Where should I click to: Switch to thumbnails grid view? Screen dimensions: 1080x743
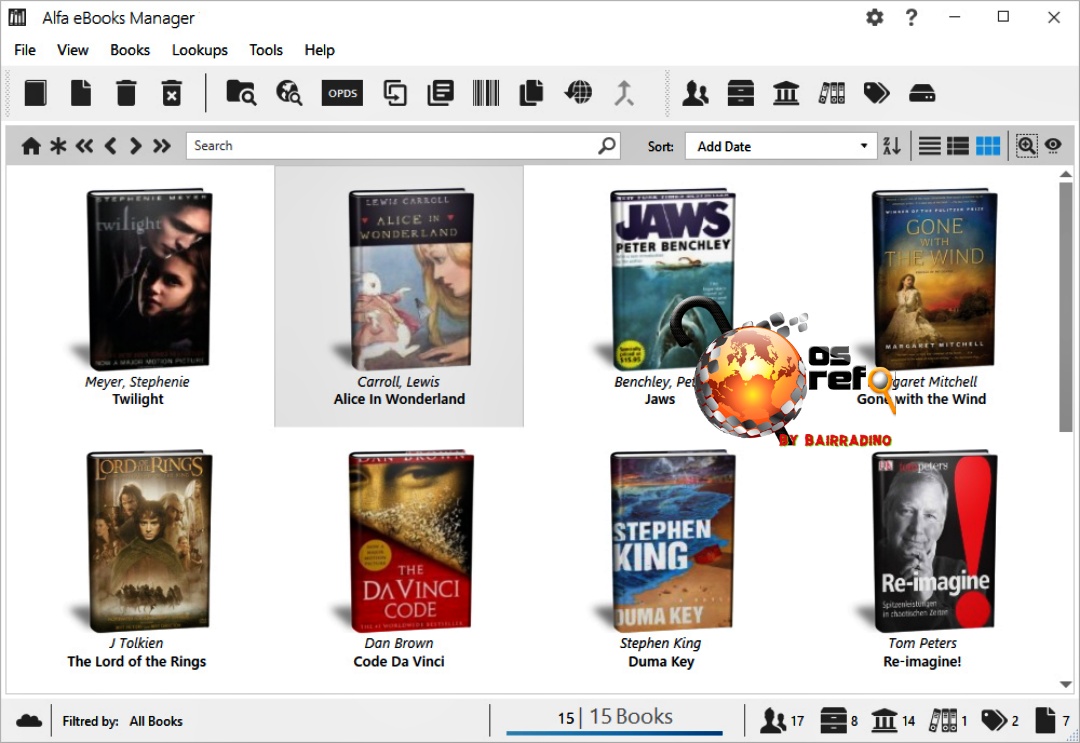988,146
